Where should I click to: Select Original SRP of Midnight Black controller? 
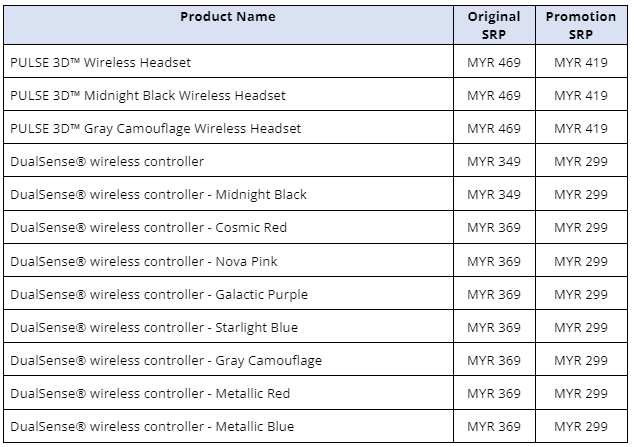point(494,195)
